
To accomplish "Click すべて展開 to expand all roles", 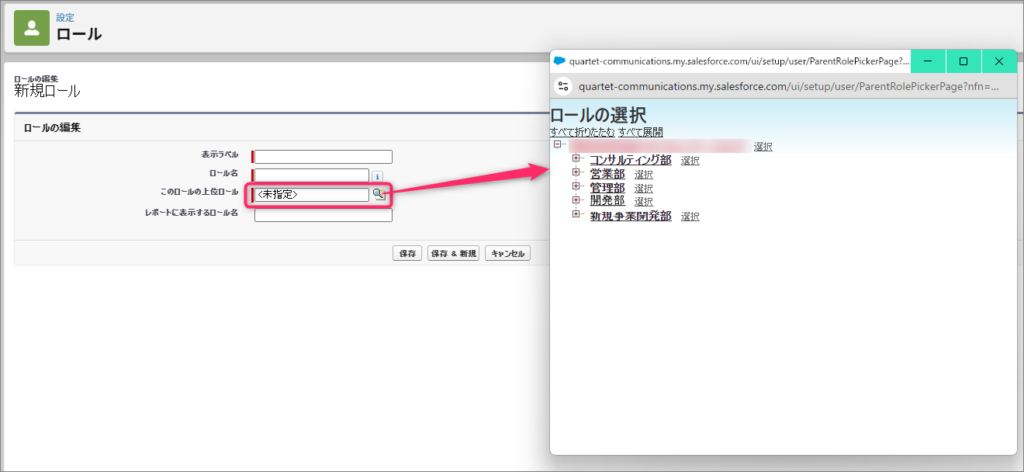I will click(640, 132).
